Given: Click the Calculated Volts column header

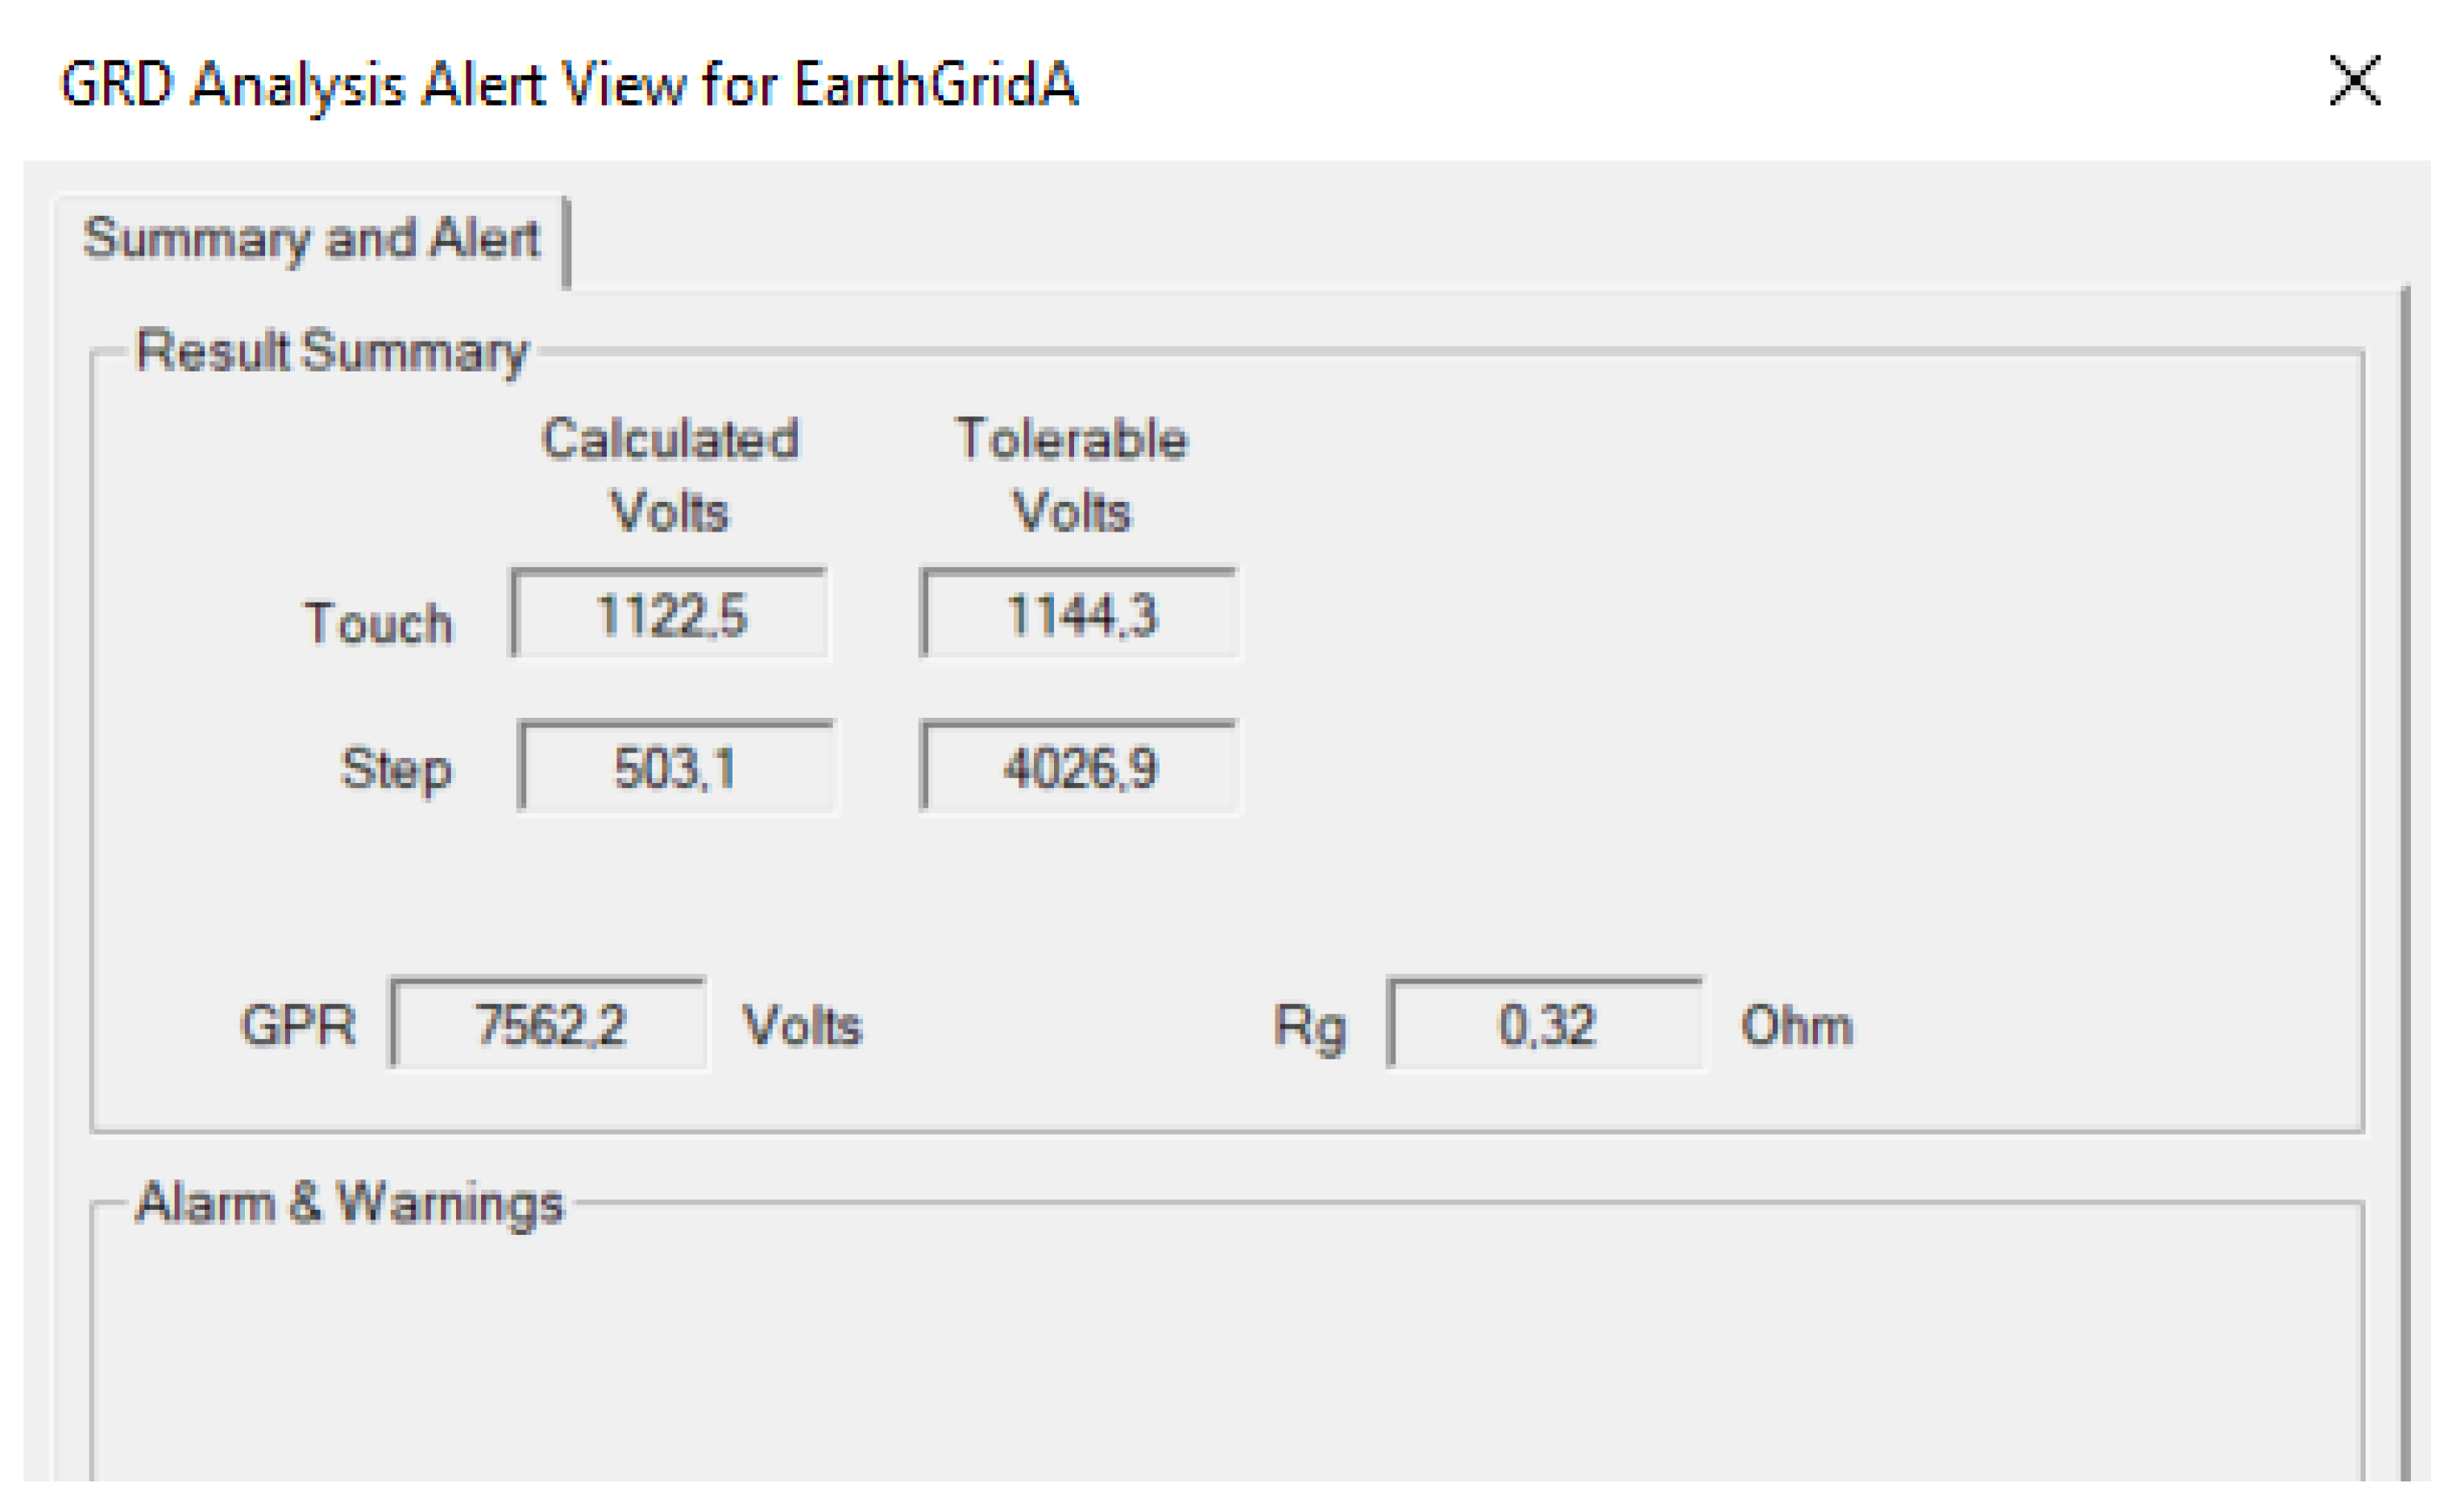Looking at the screenshot, I should [x=669, y=474].
